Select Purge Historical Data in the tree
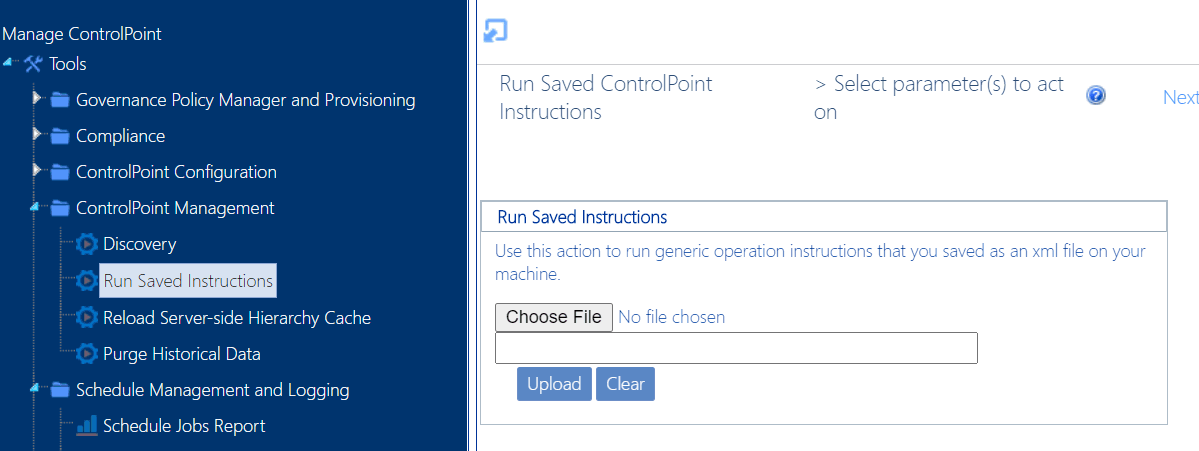 (181, 354)
